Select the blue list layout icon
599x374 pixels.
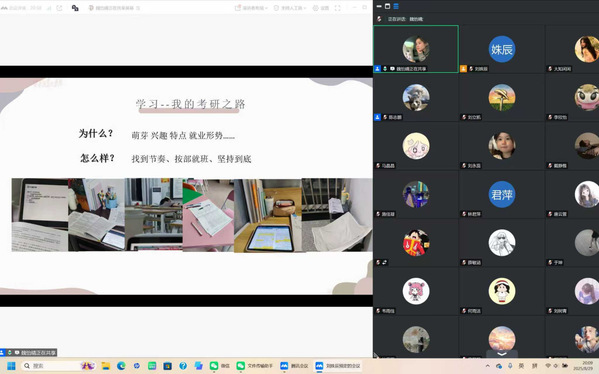[x=396, y=6]
